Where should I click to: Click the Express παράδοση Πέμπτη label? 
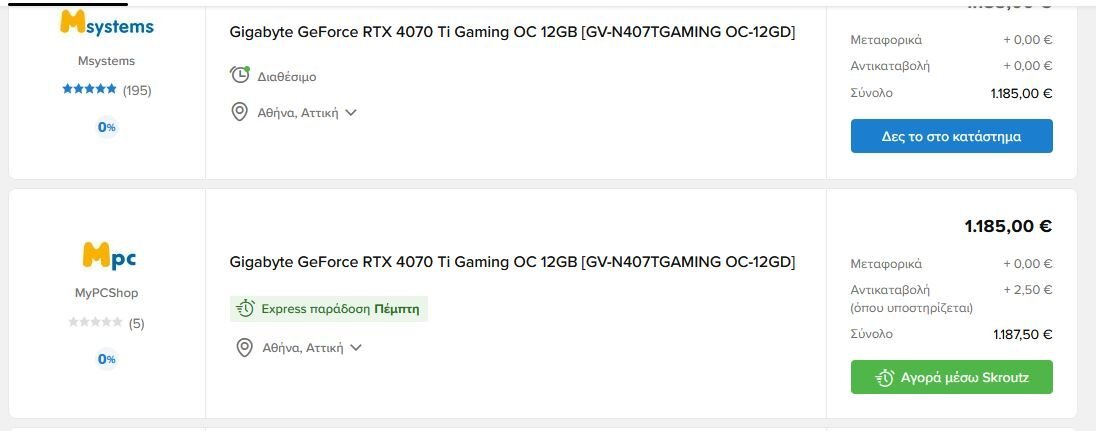coord(340,309)
